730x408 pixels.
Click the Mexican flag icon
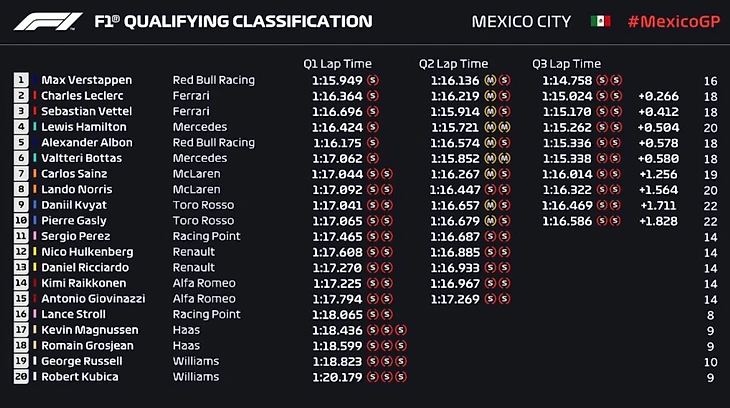[x=600, y=21]
